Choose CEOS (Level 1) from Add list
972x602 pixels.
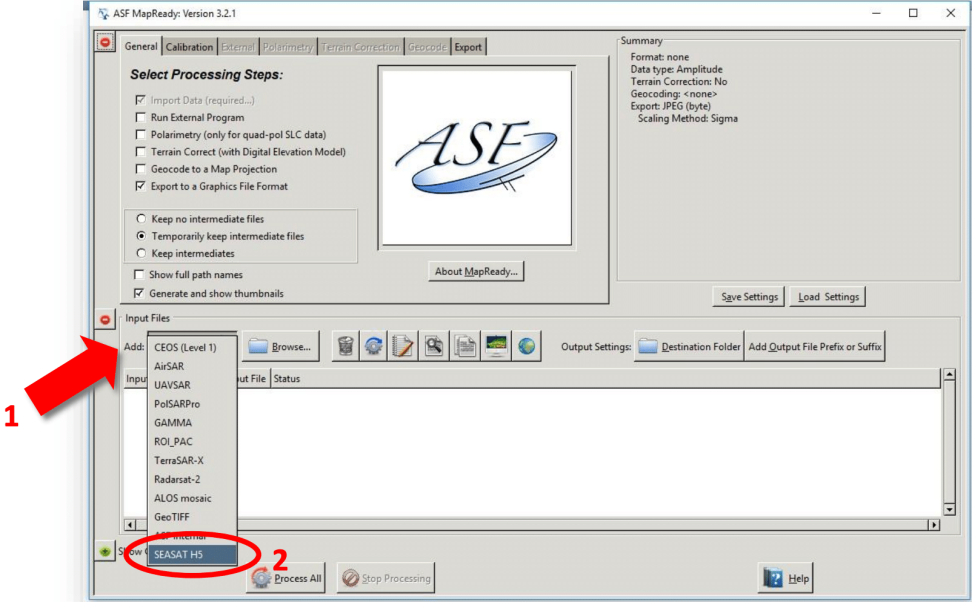coord(192,347)
